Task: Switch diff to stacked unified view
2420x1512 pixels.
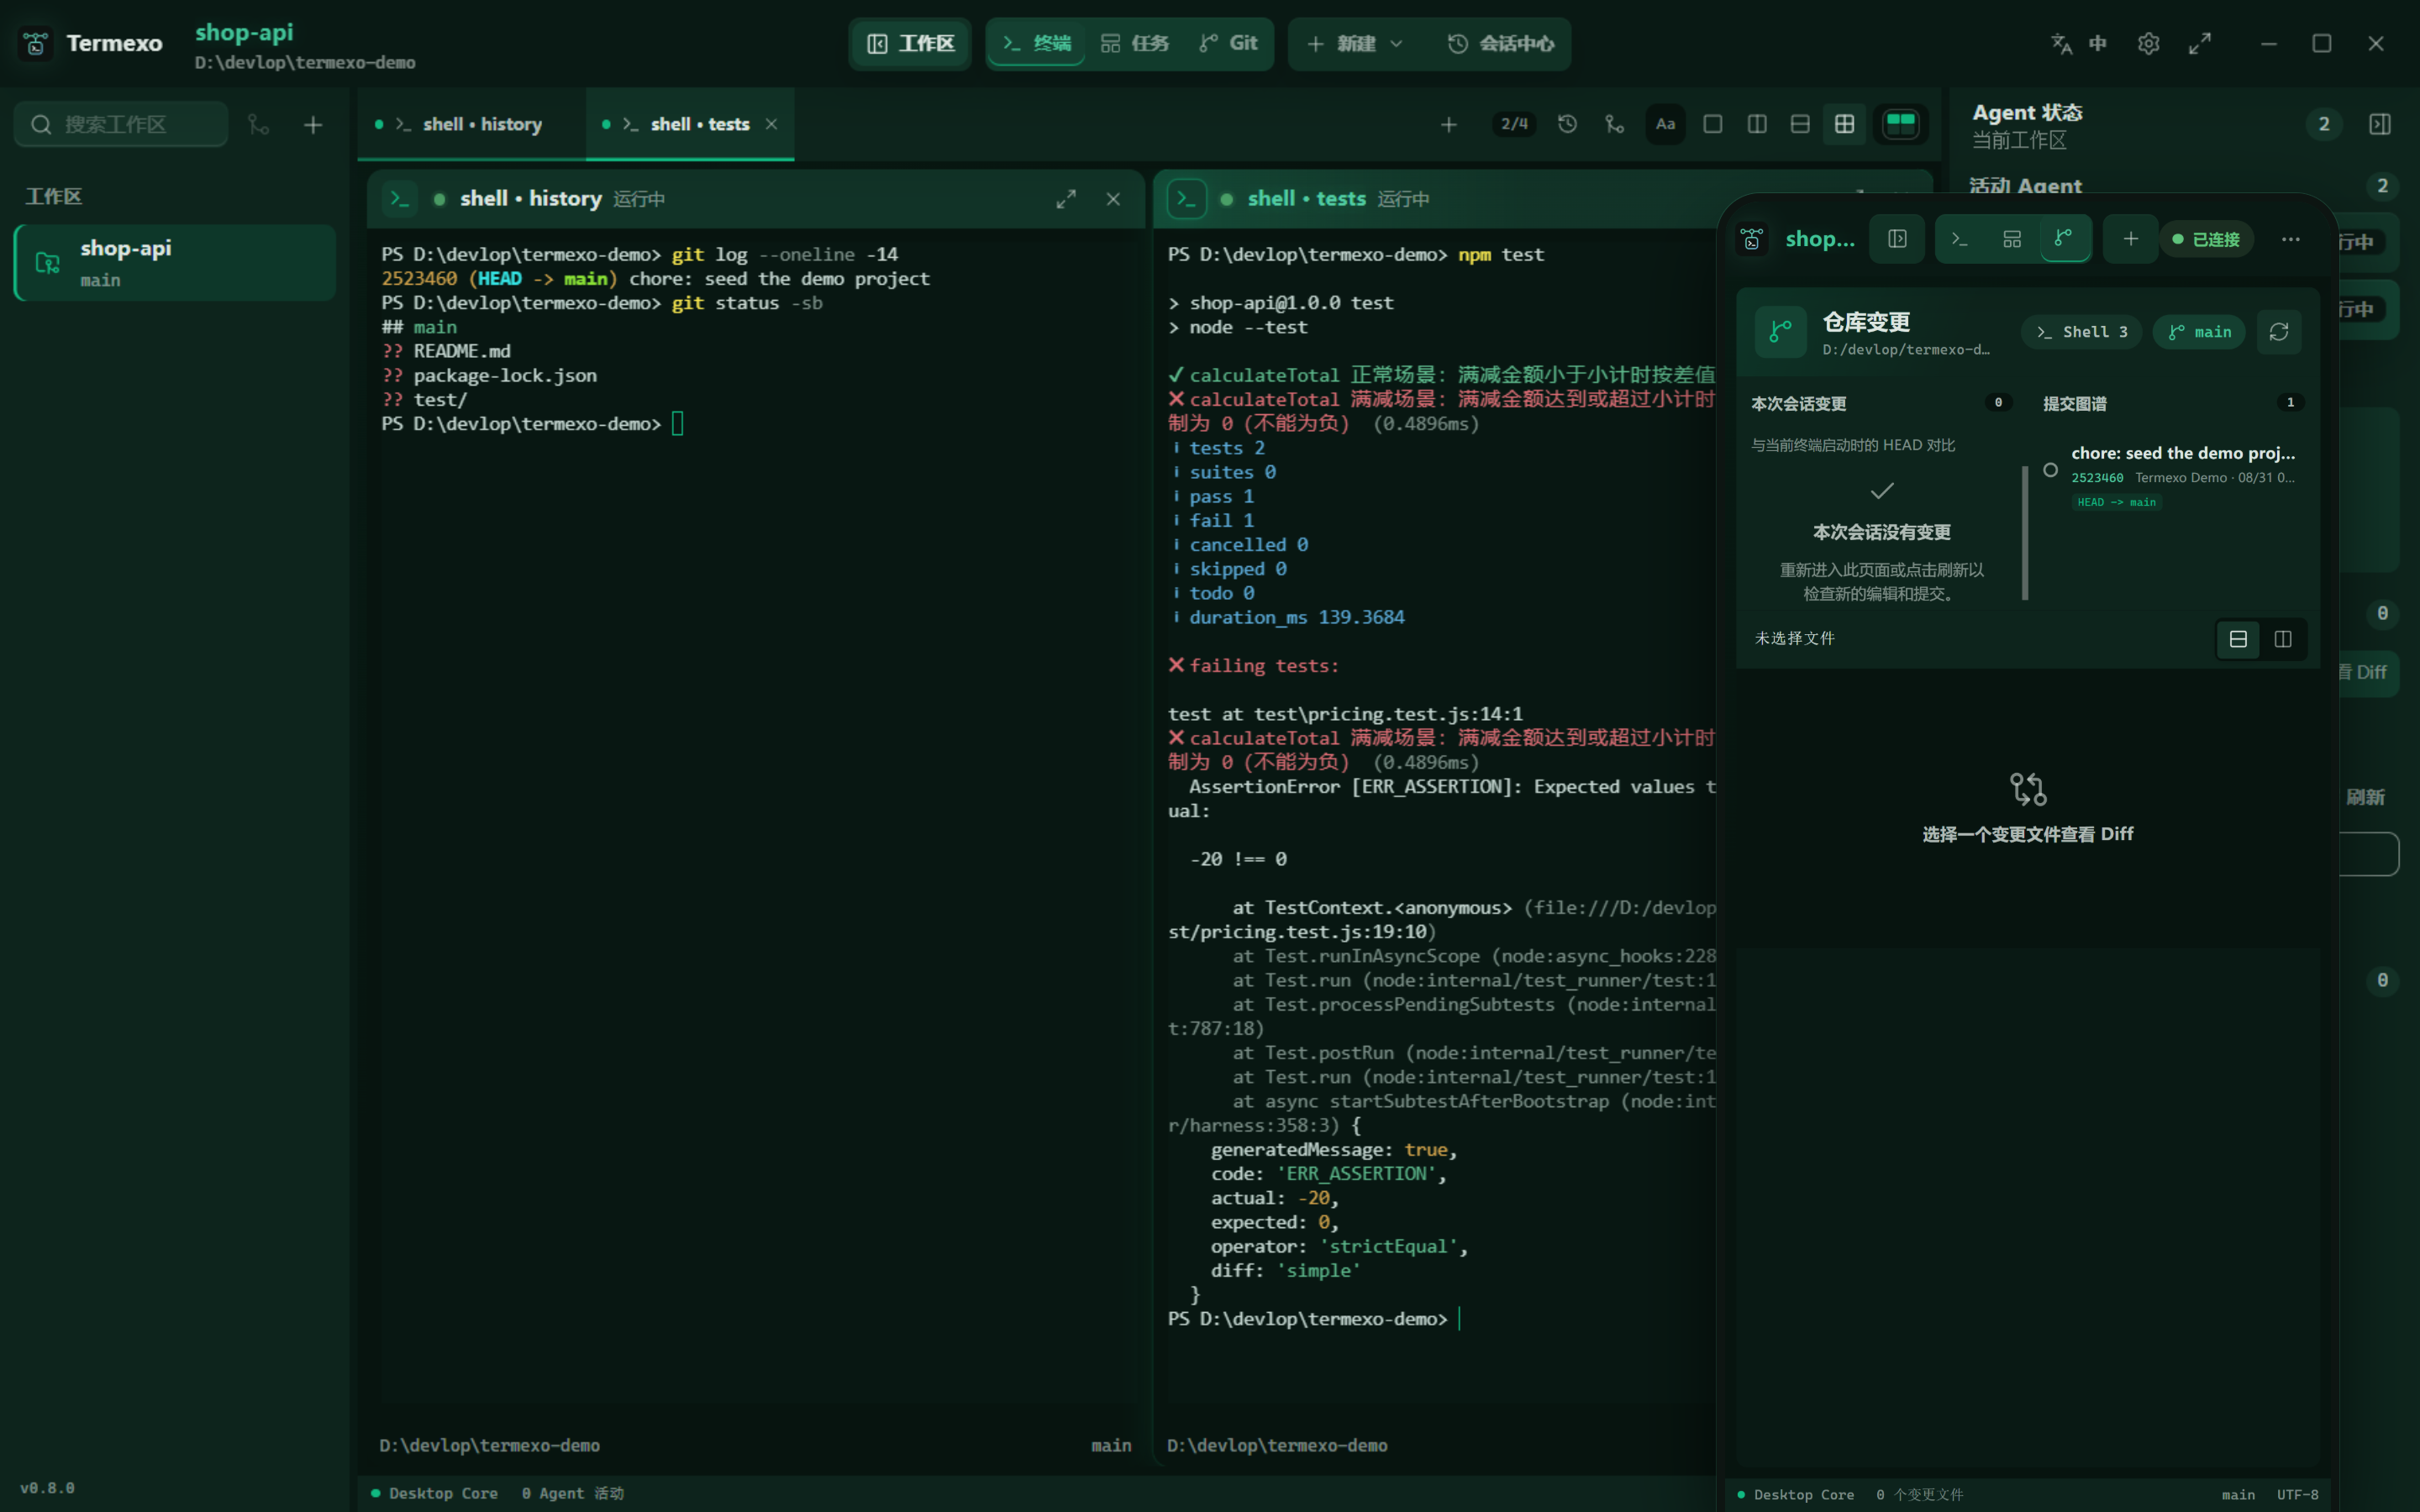Action: pos(2238,639)
